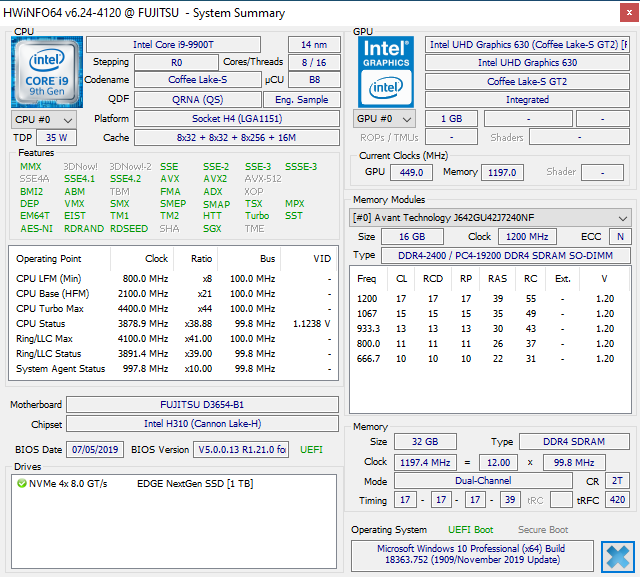
Task: Open the CPU #0 selector dropdown
Action: [x=44, y=120]
